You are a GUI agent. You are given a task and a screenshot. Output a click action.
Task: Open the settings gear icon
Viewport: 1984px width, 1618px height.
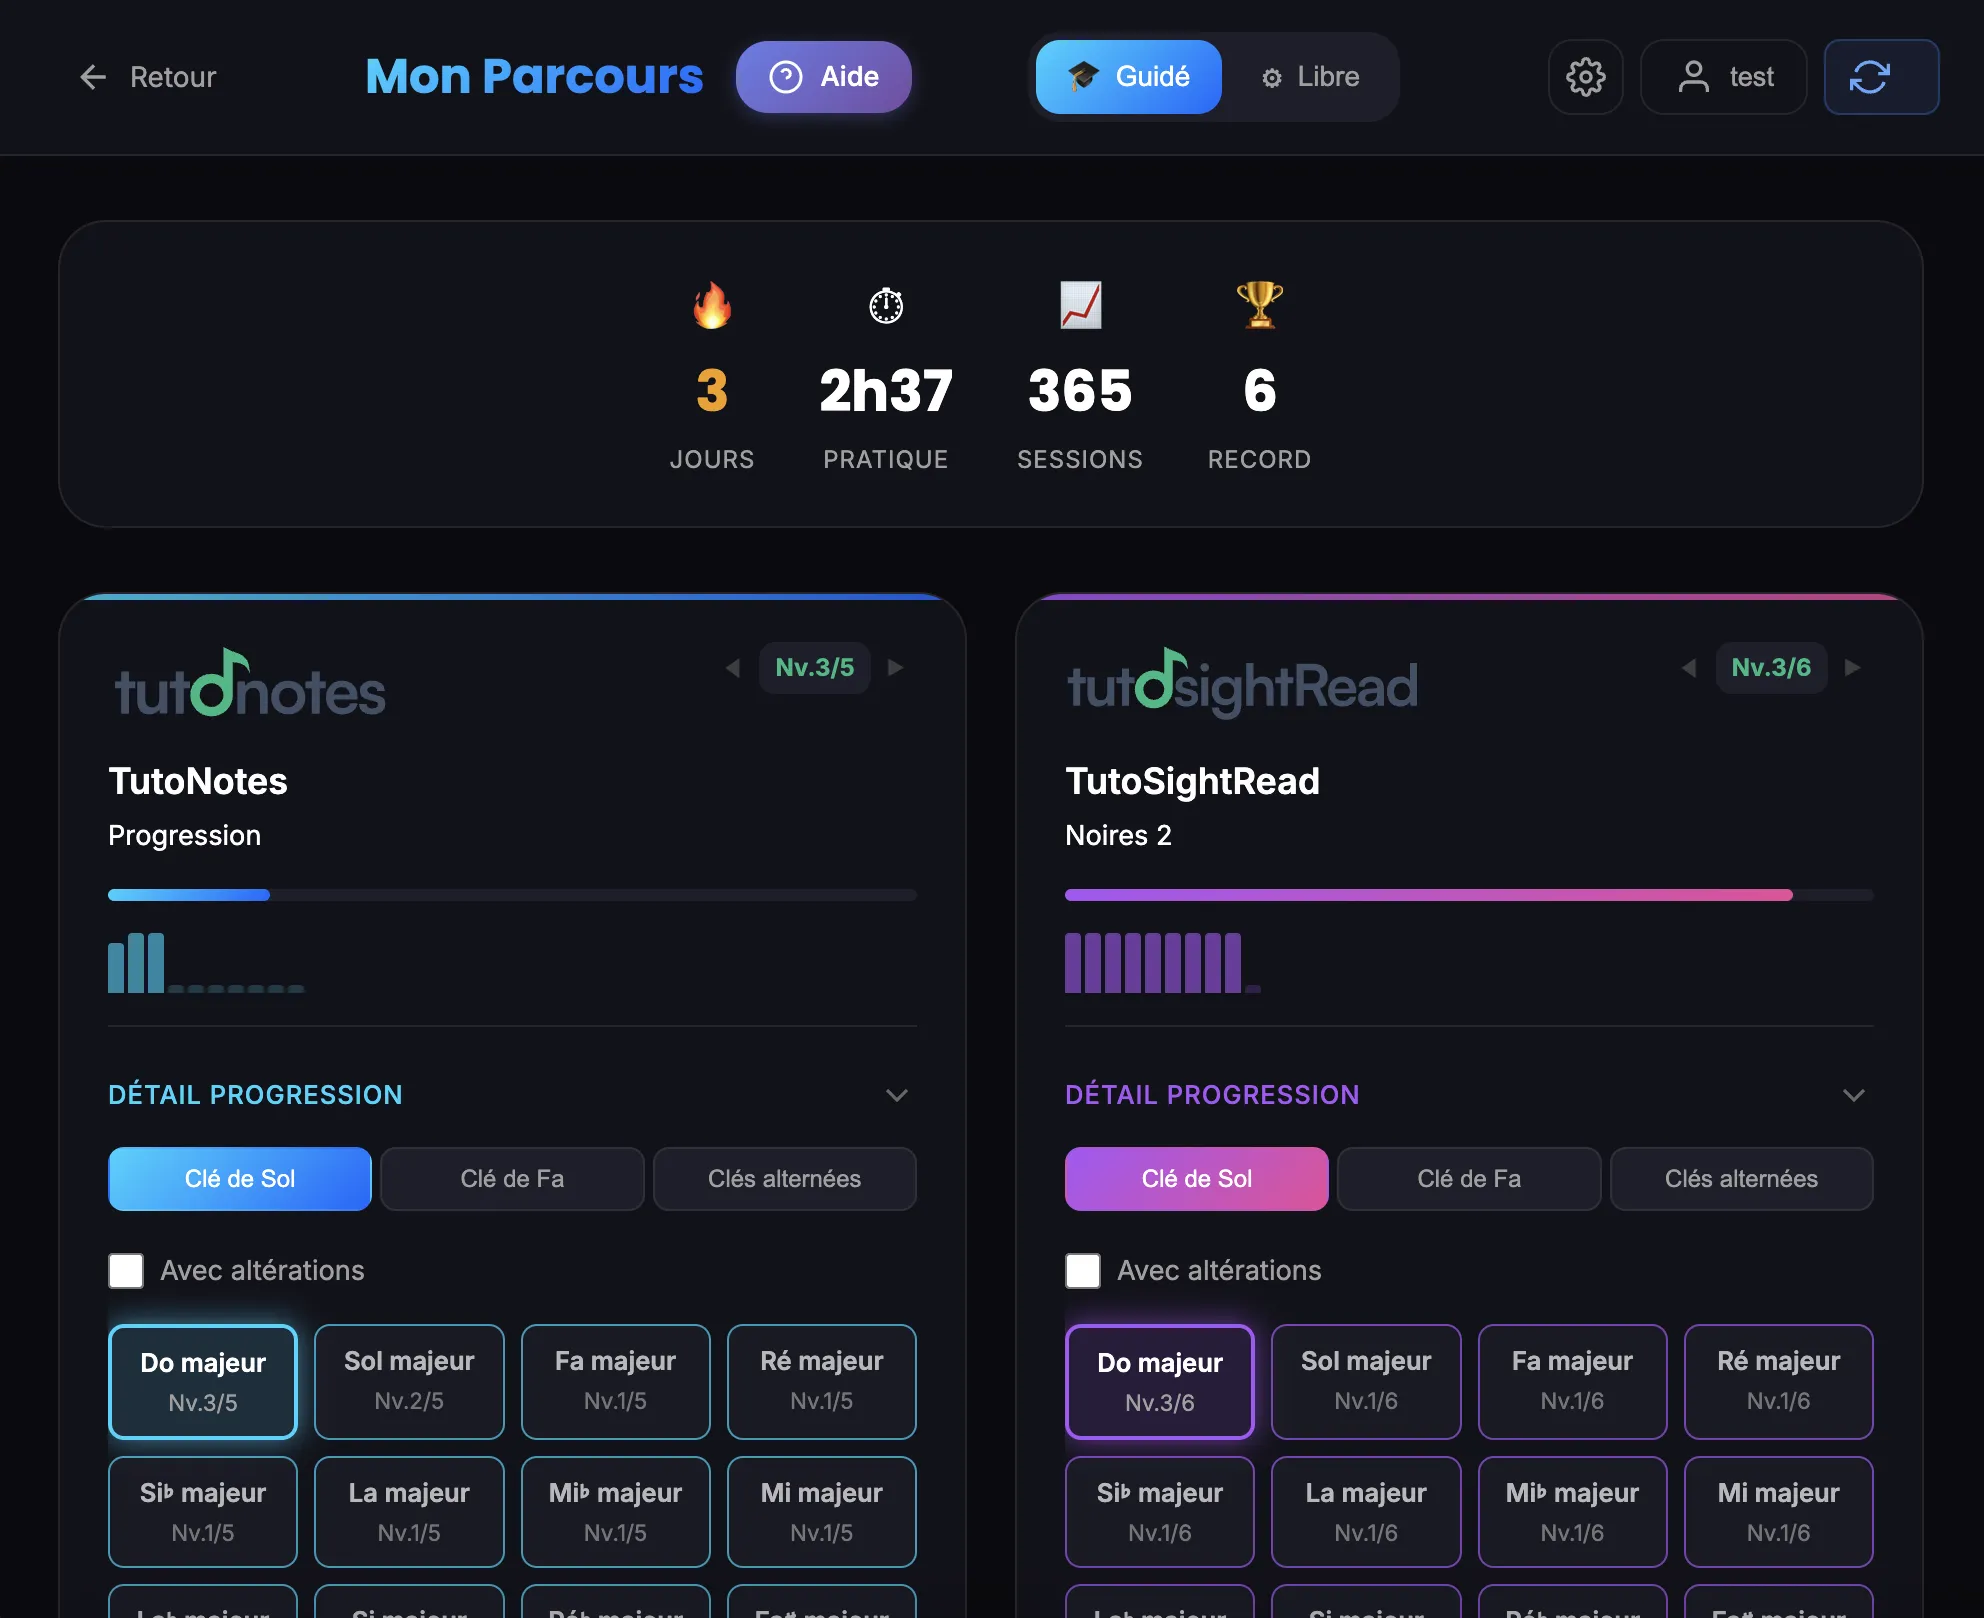coord(1585,77)
